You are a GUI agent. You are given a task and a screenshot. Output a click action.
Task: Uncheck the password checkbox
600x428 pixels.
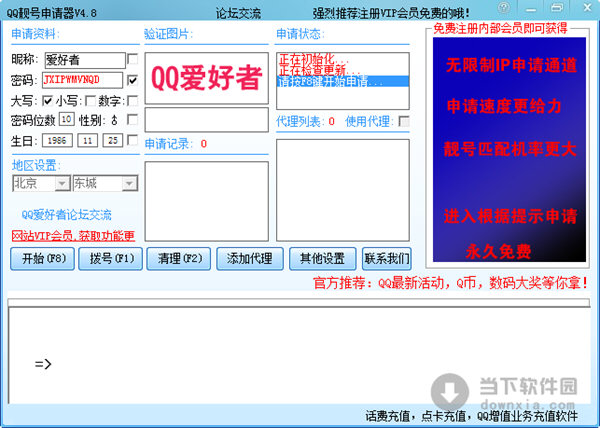(x=132, y=80)
